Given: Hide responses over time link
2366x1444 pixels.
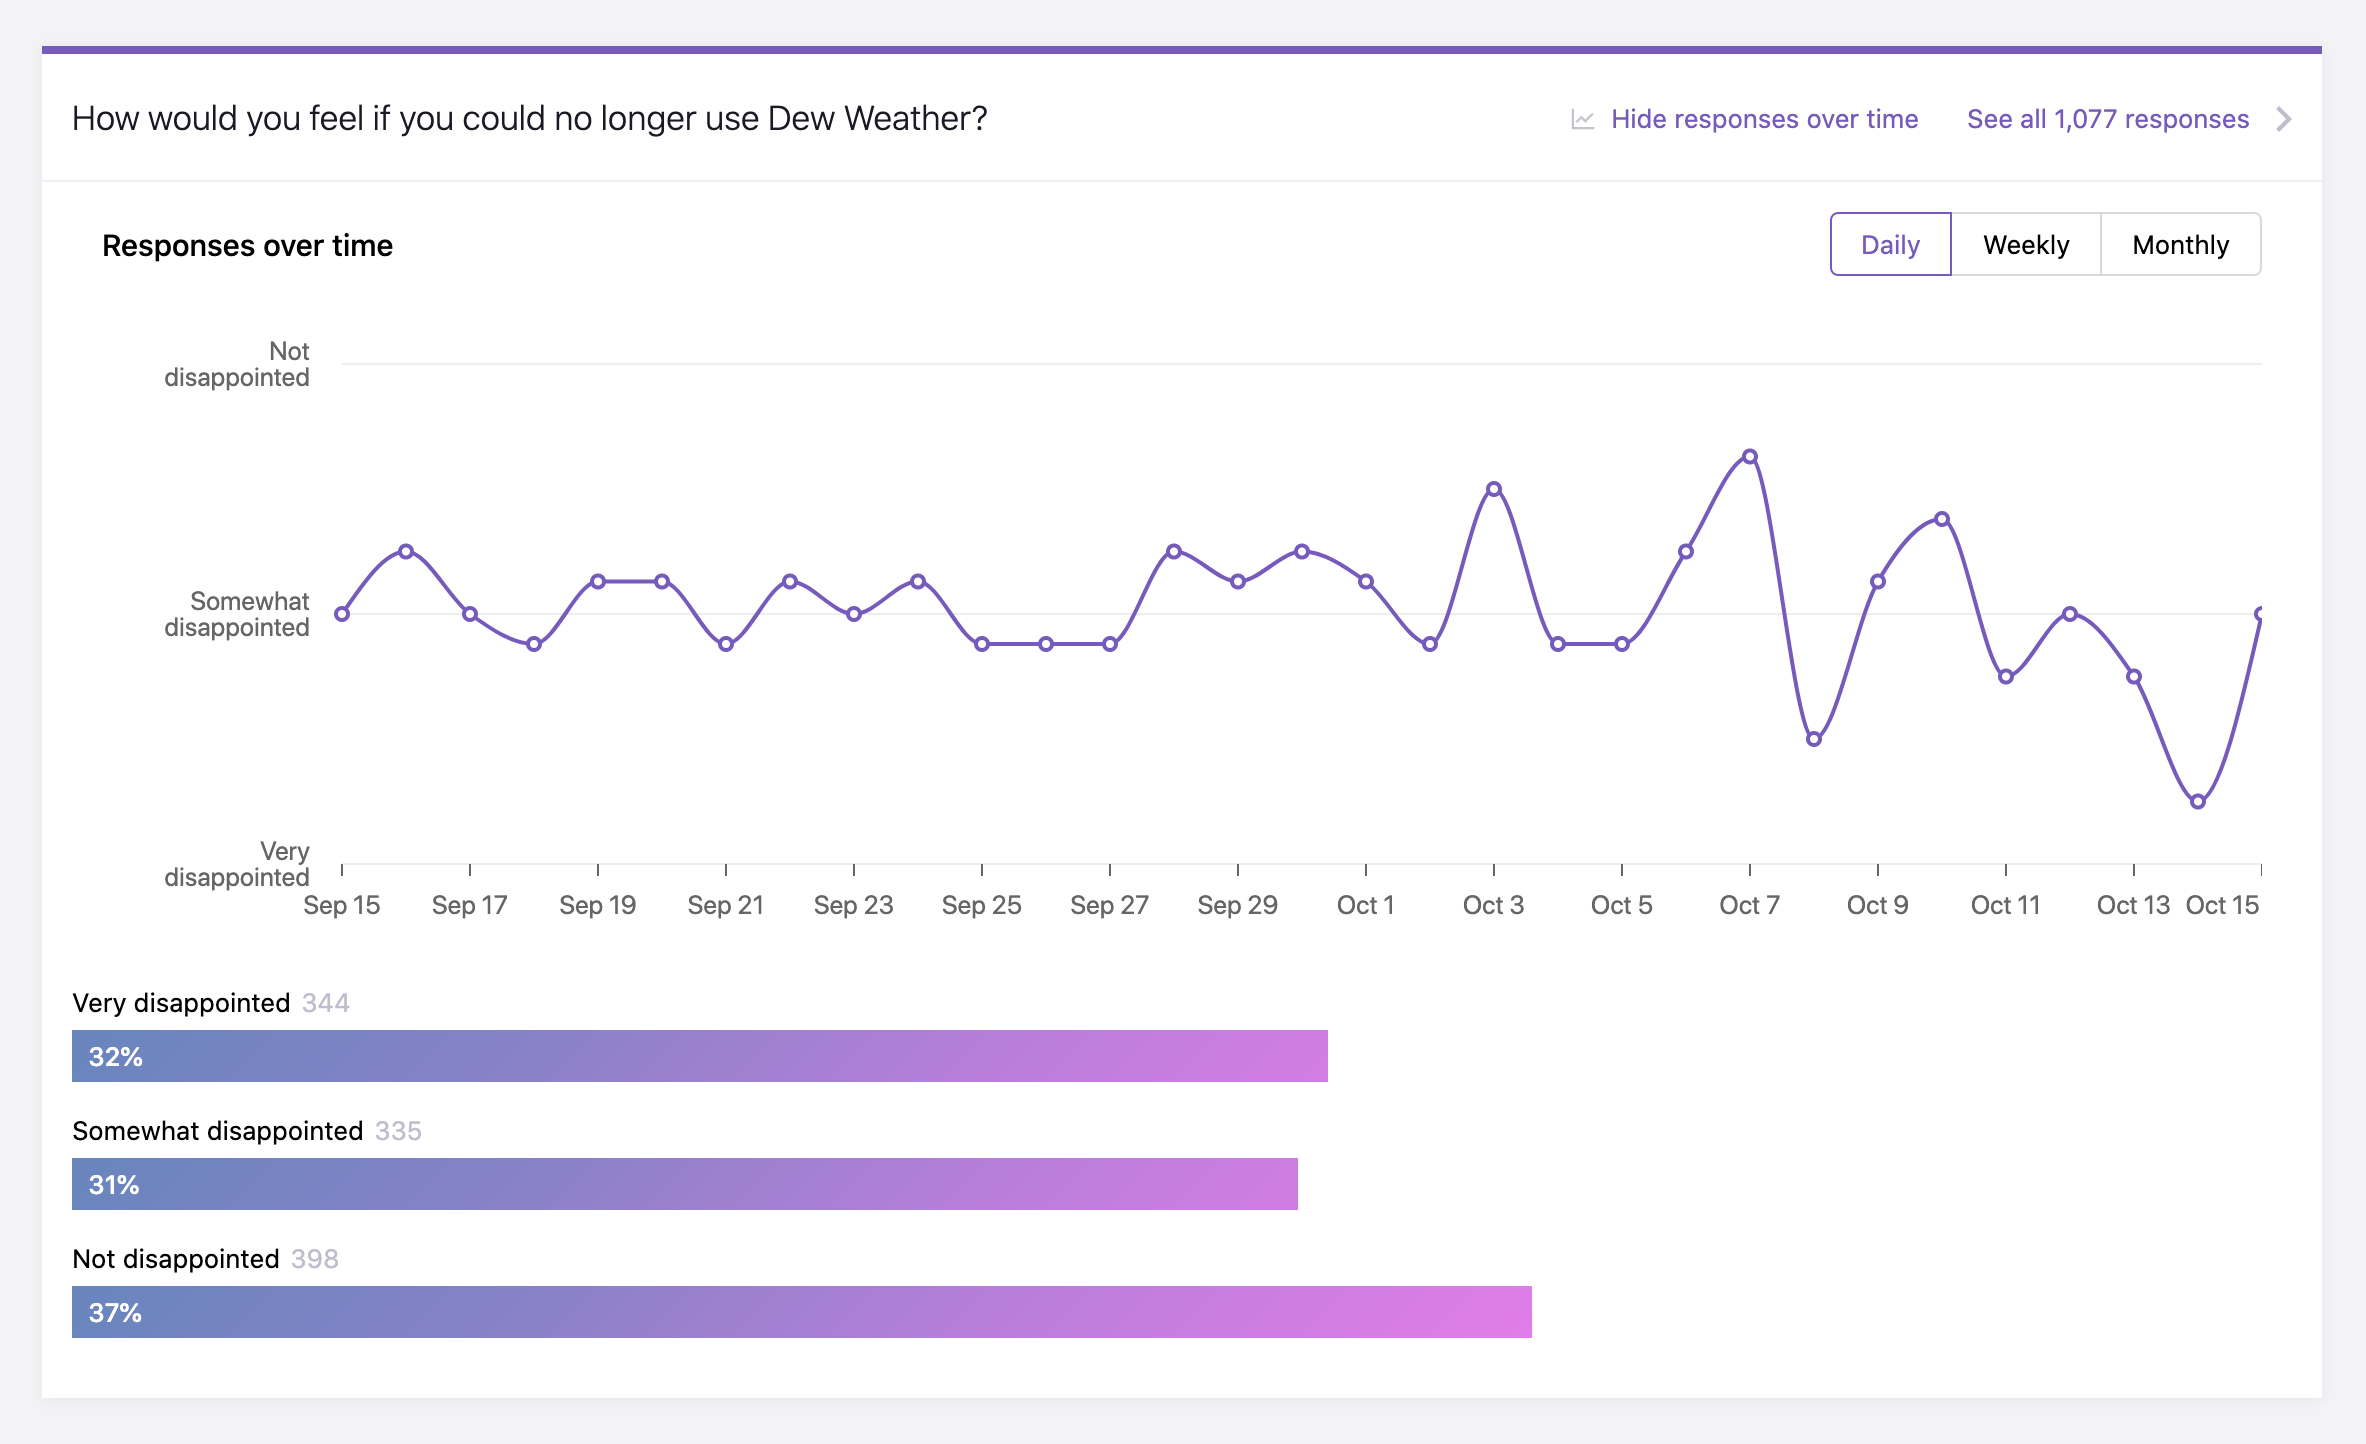Looking at the screenshot, I should coord(1764,119).
